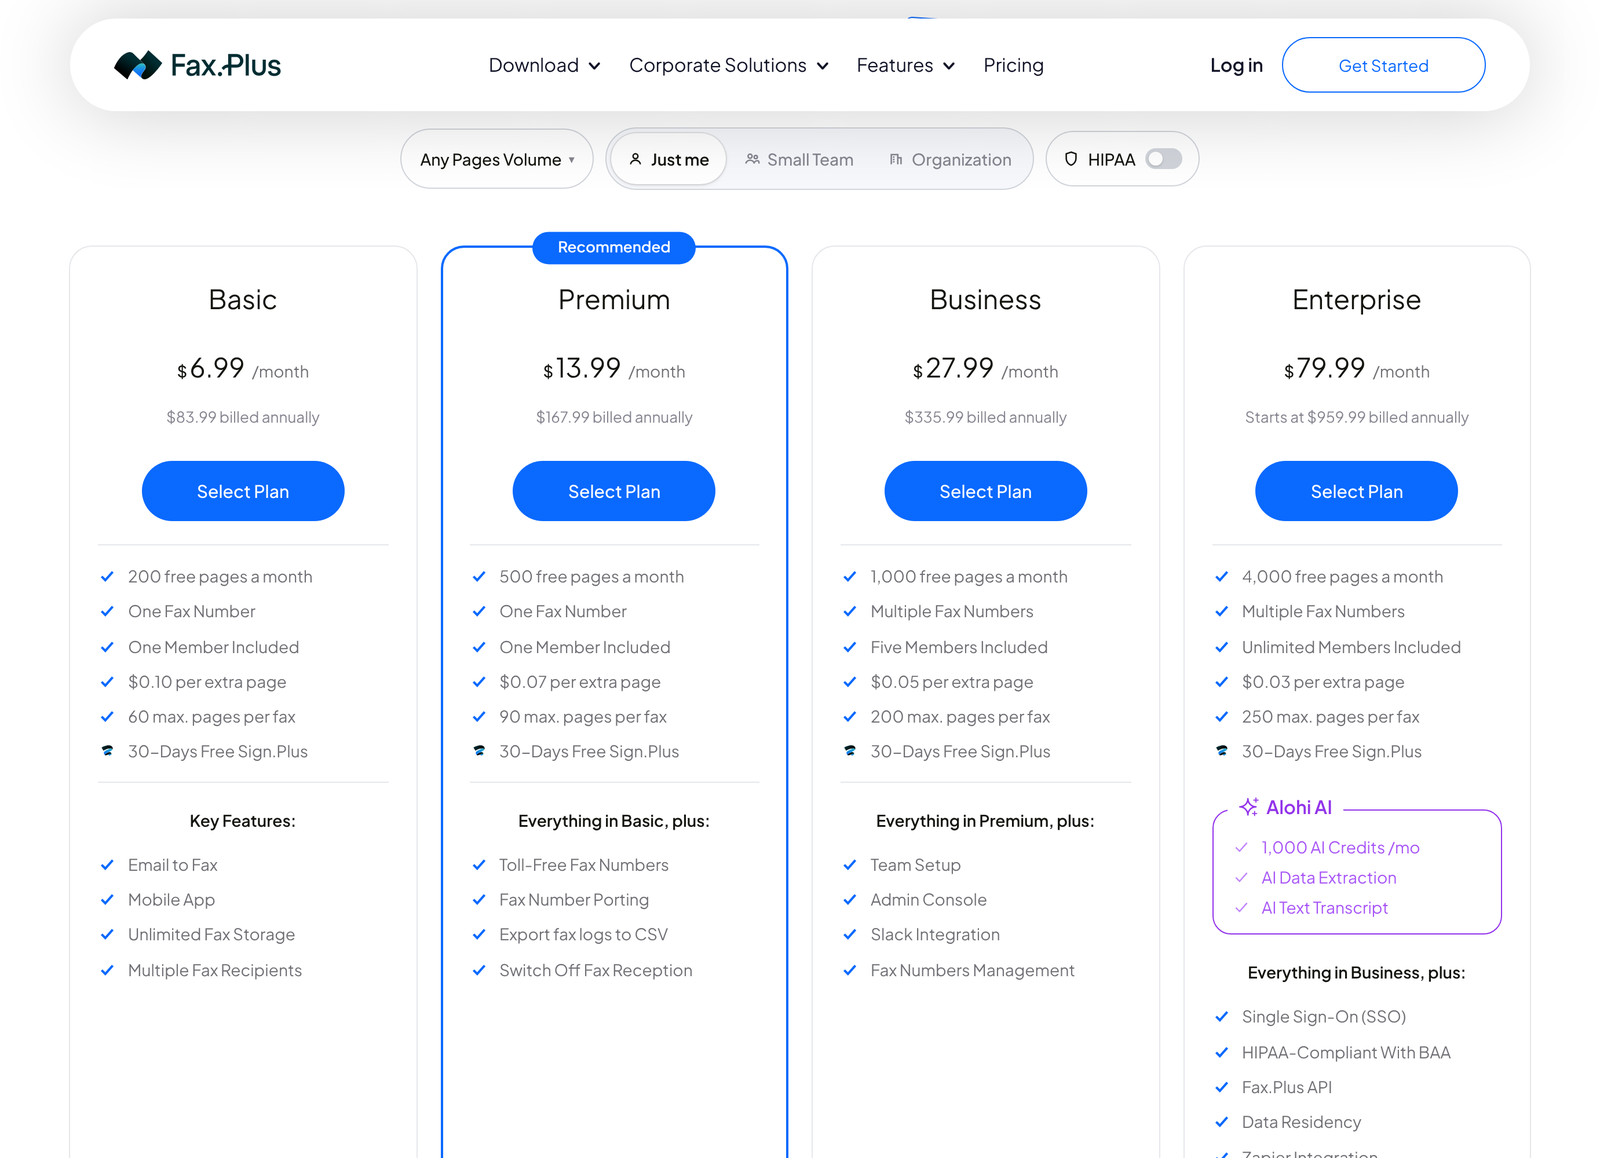The width and height of the screenshot is (1600, 1158).
Task: Click the Alohi AI sparkle icon
Action: (x=1249, y=807)
